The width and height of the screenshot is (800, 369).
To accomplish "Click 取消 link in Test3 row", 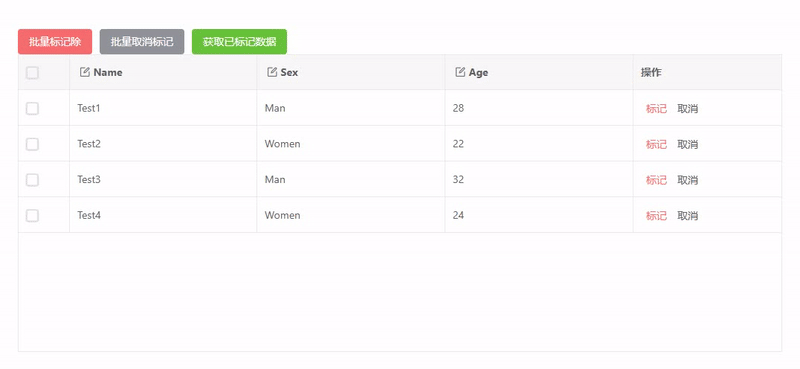I will (688, 180).
